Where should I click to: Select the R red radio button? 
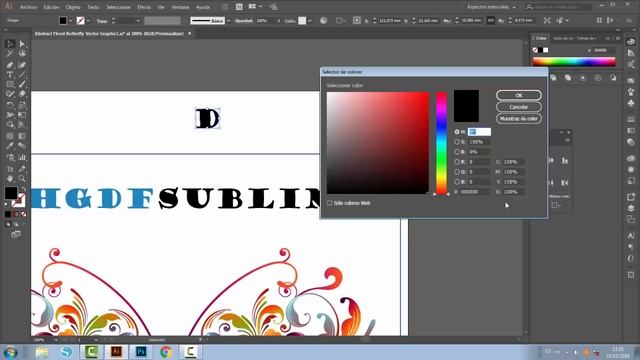(x=457, y=162)
